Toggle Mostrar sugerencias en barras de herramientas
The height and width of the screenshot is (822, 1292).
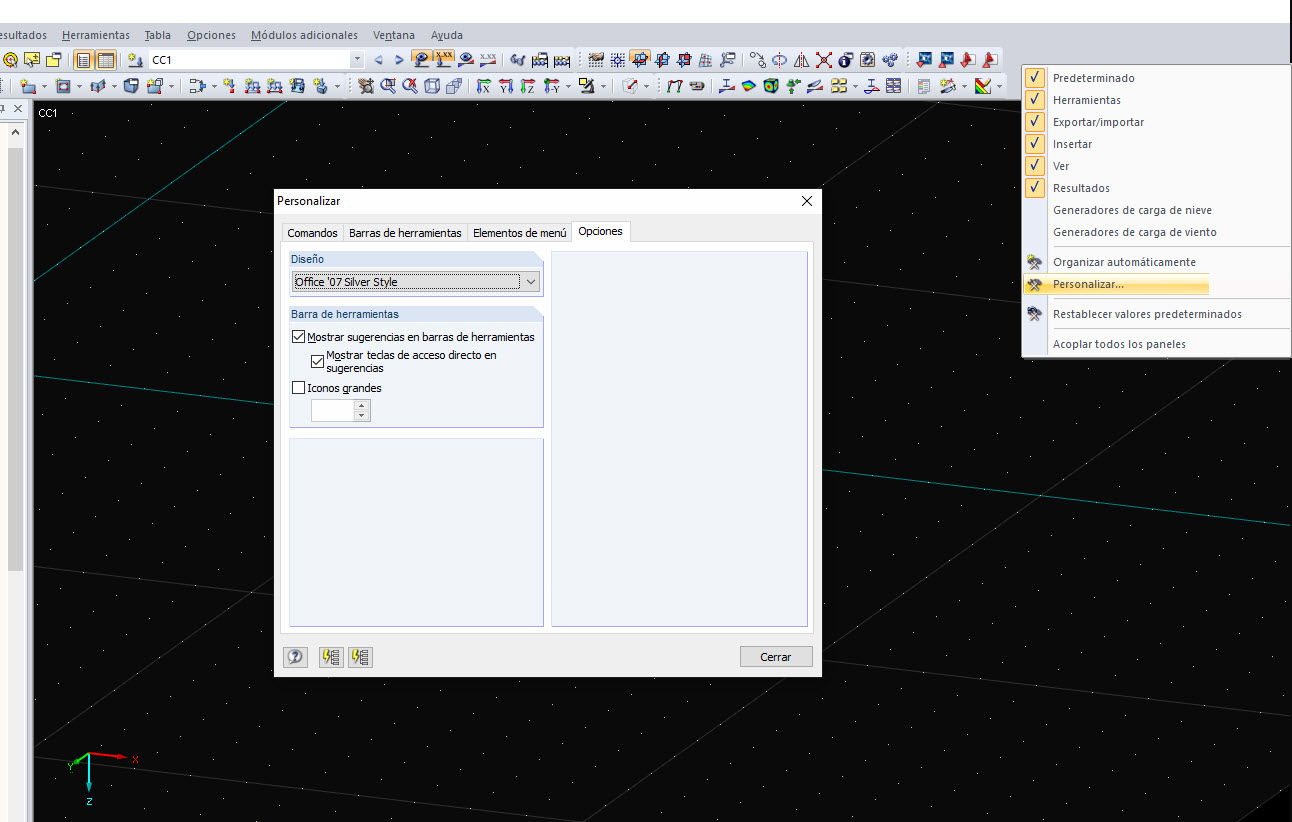coord(298,337)
